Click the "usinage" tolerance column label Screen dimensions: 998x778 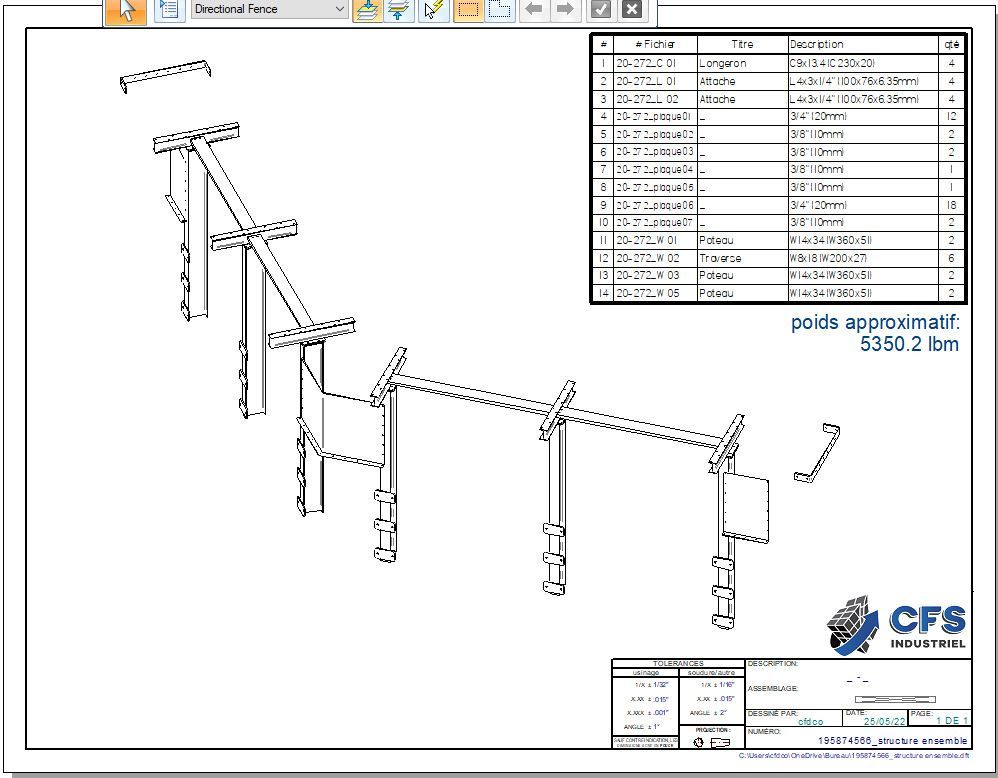(646, 672)
